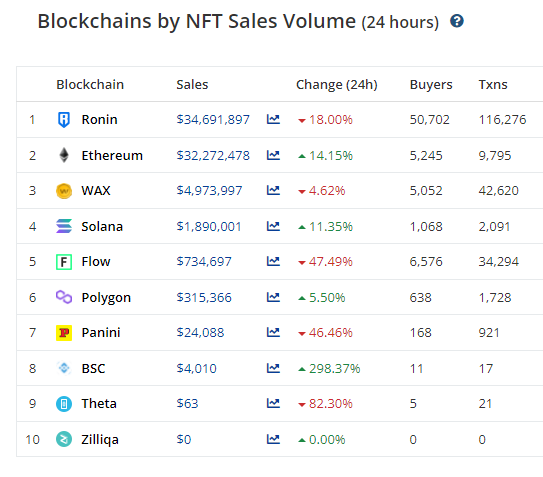Select Ronin buyers count 50,702
This screenshot has height=477, width=543.
[429, 120]
